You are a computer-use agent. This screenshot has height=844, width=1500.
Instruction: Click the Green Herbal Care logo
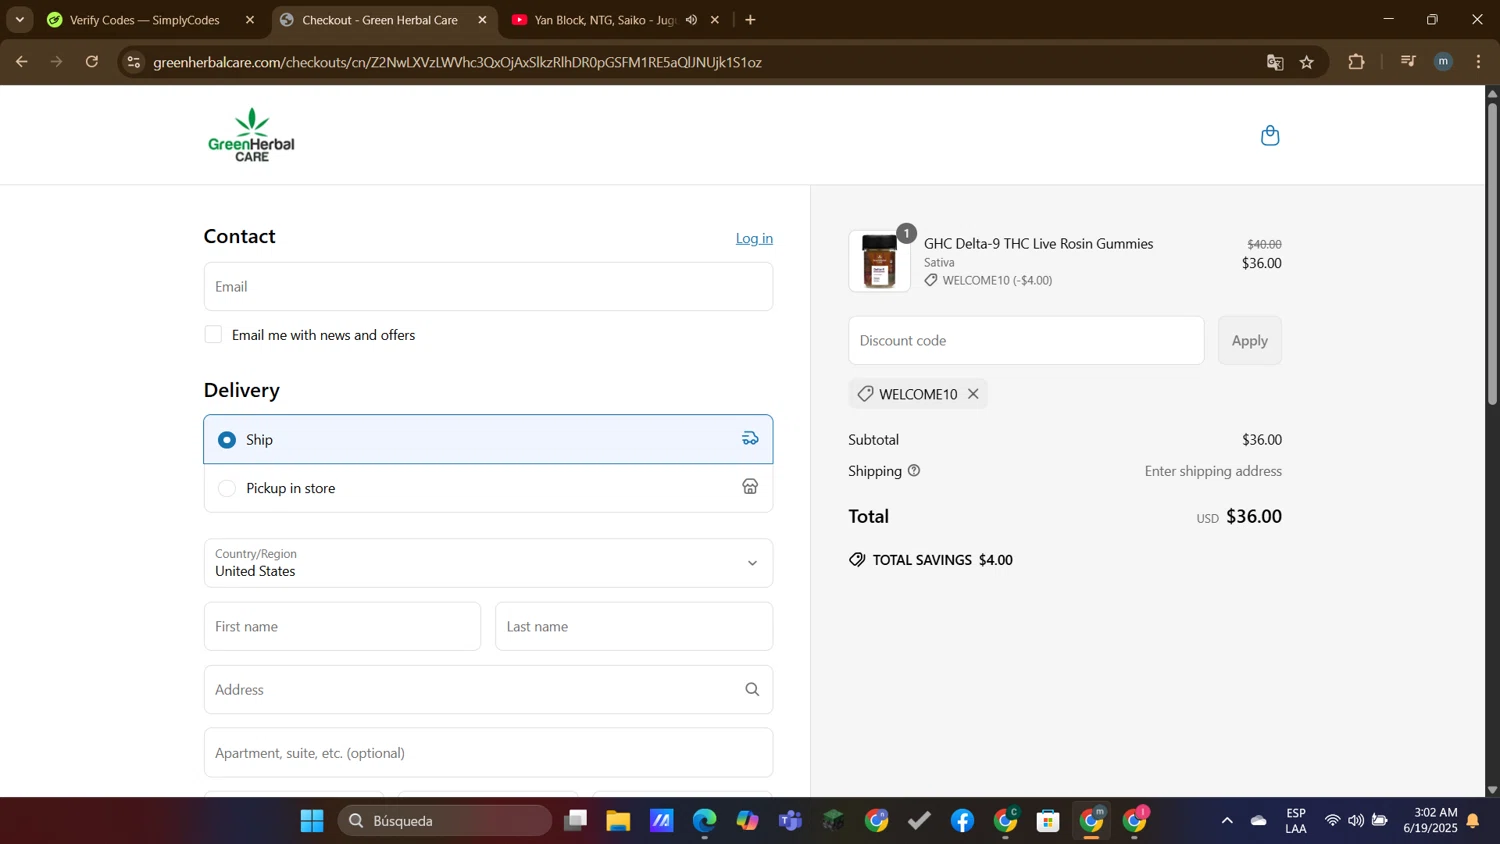[251, 135]
